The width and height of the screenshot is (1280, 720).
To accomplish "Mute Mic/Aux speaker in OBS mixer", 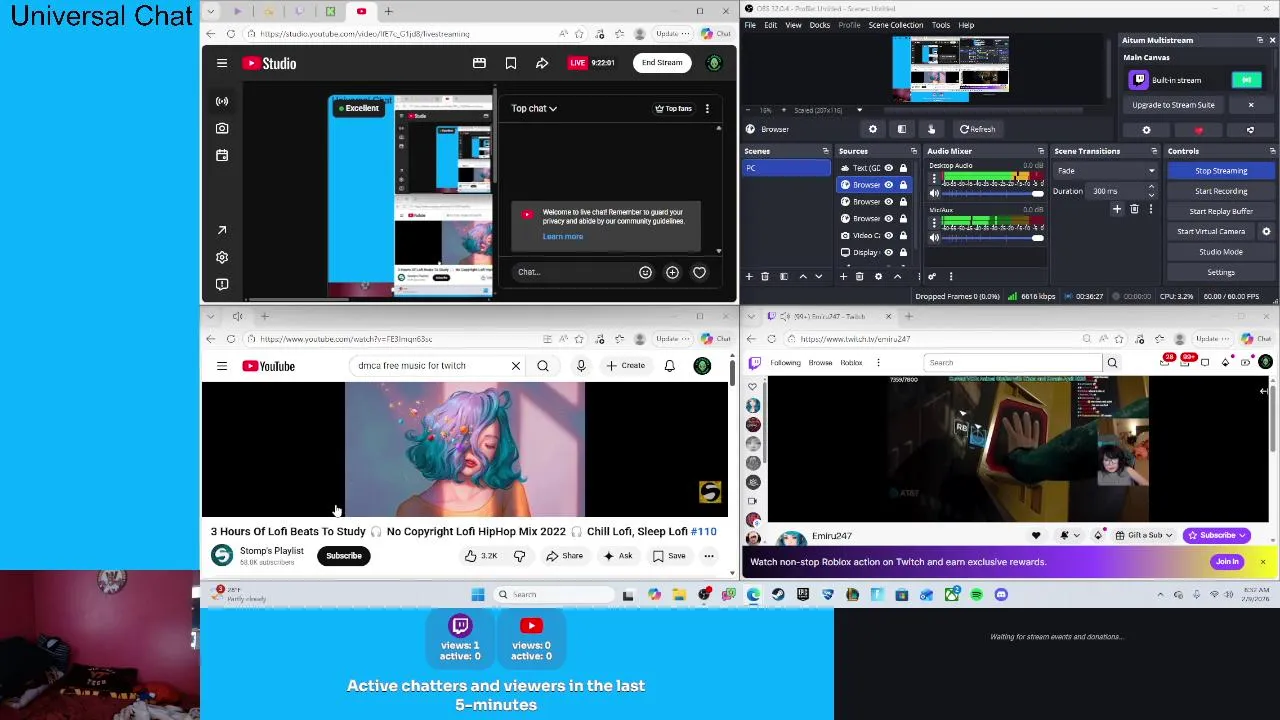I will [x=934, y=238].
